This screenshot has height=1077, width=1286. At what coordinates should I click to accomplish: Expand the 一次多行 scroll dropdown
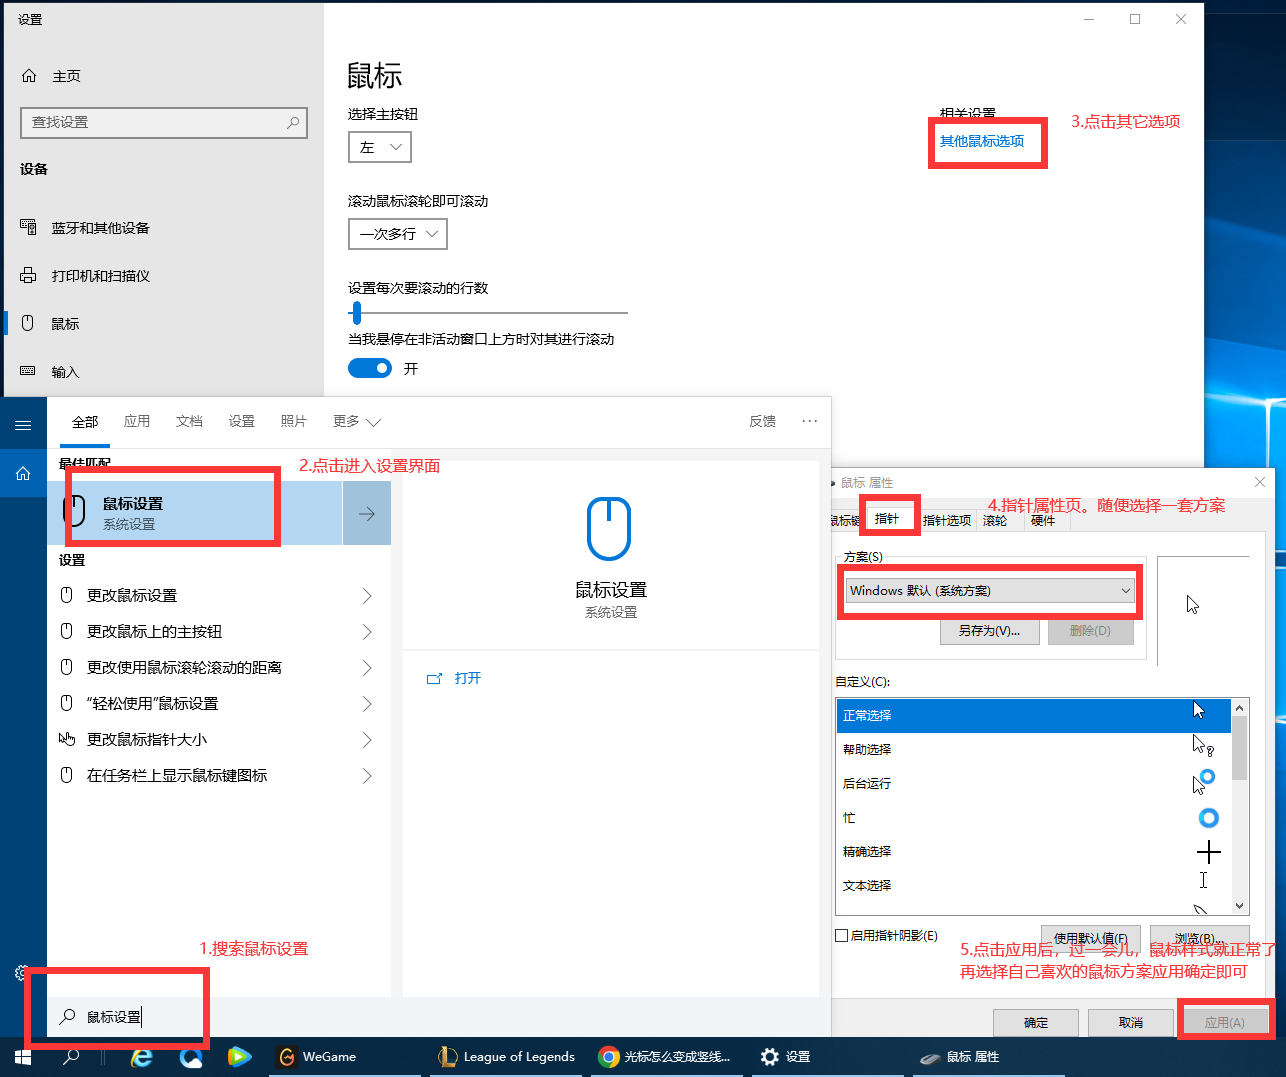pos(398,234)
